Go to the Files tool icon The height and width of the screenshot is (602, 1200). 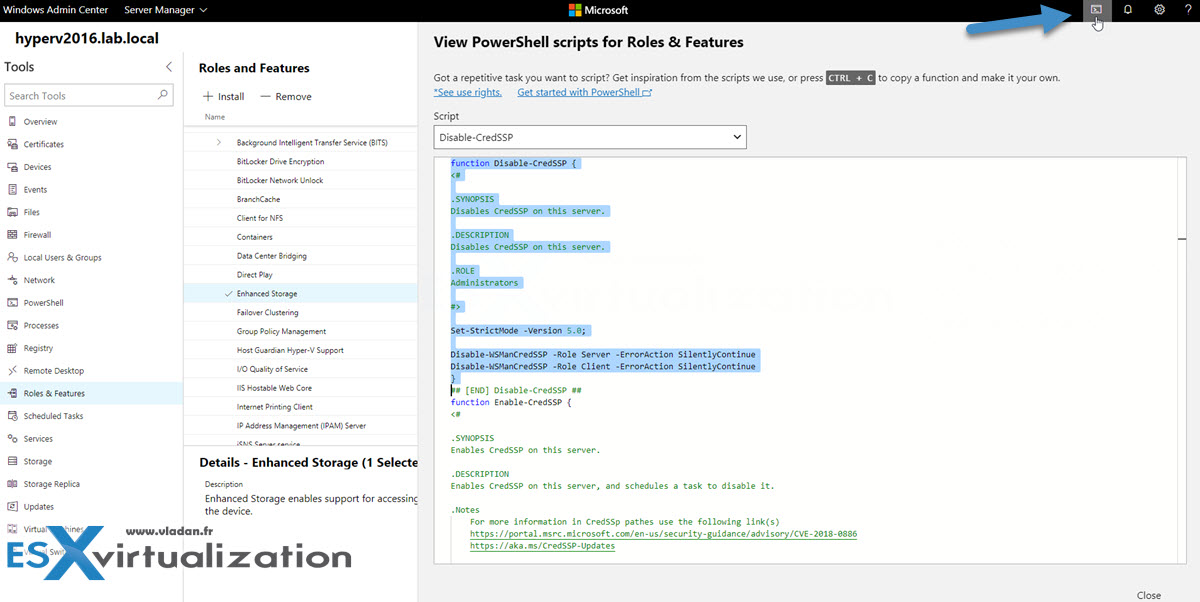coord(13,212)
